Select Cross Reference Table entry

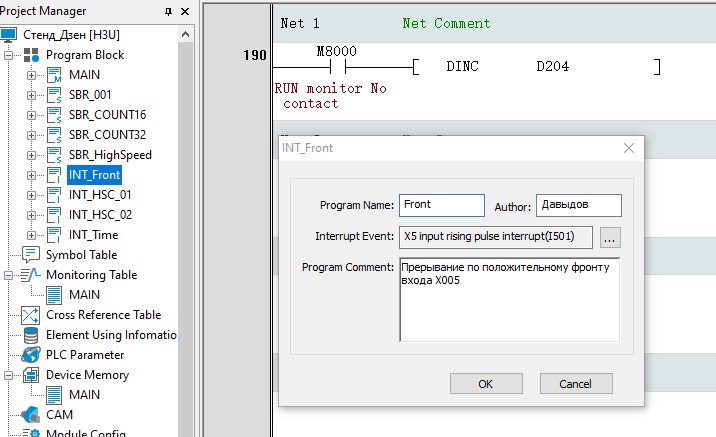pyautogui.click(x=104, y=315)
